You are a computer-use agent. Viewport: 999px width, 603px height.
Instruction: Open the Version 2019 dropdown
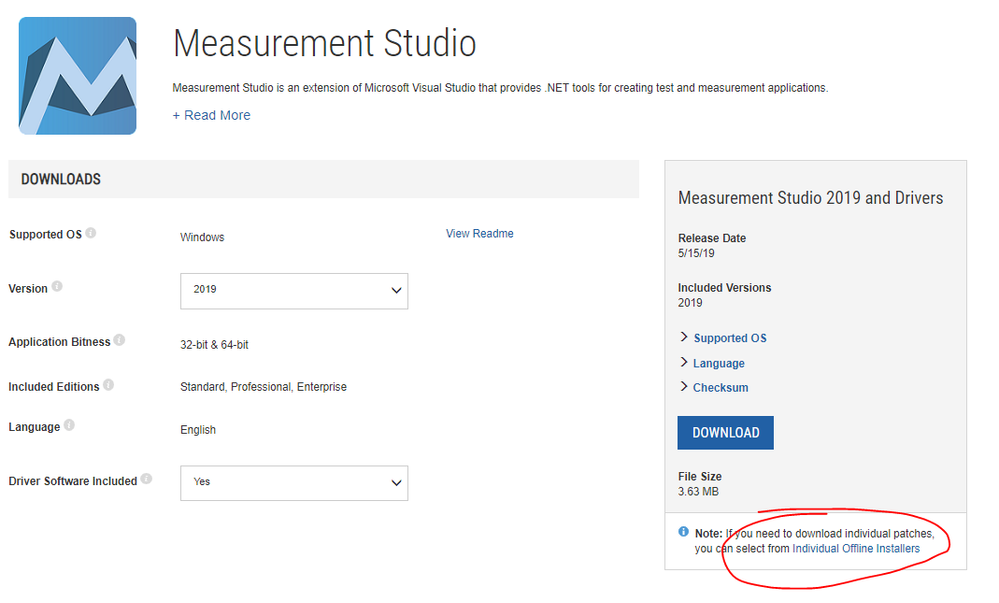294,291
